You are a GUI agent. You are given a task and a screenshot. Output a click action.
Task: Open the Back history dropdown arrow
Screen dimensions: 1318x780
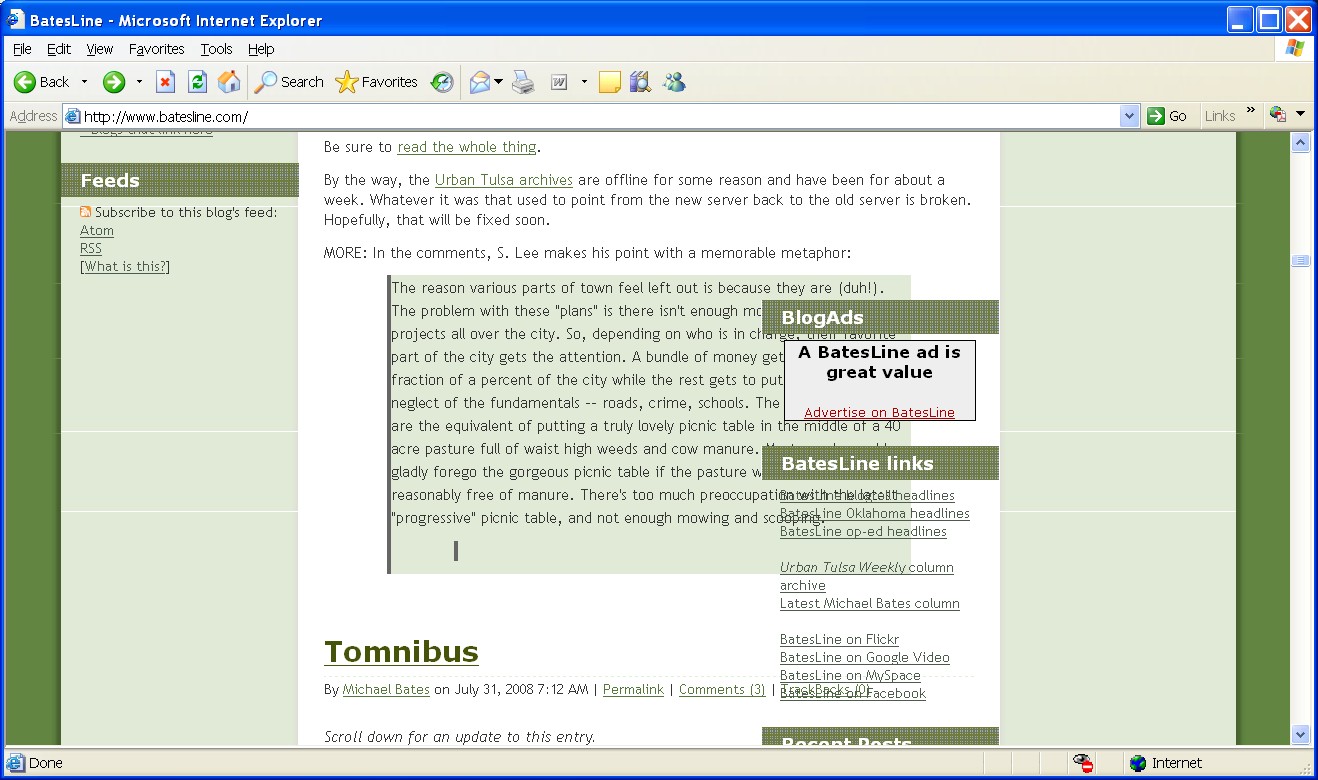click(x=84, y=82)
